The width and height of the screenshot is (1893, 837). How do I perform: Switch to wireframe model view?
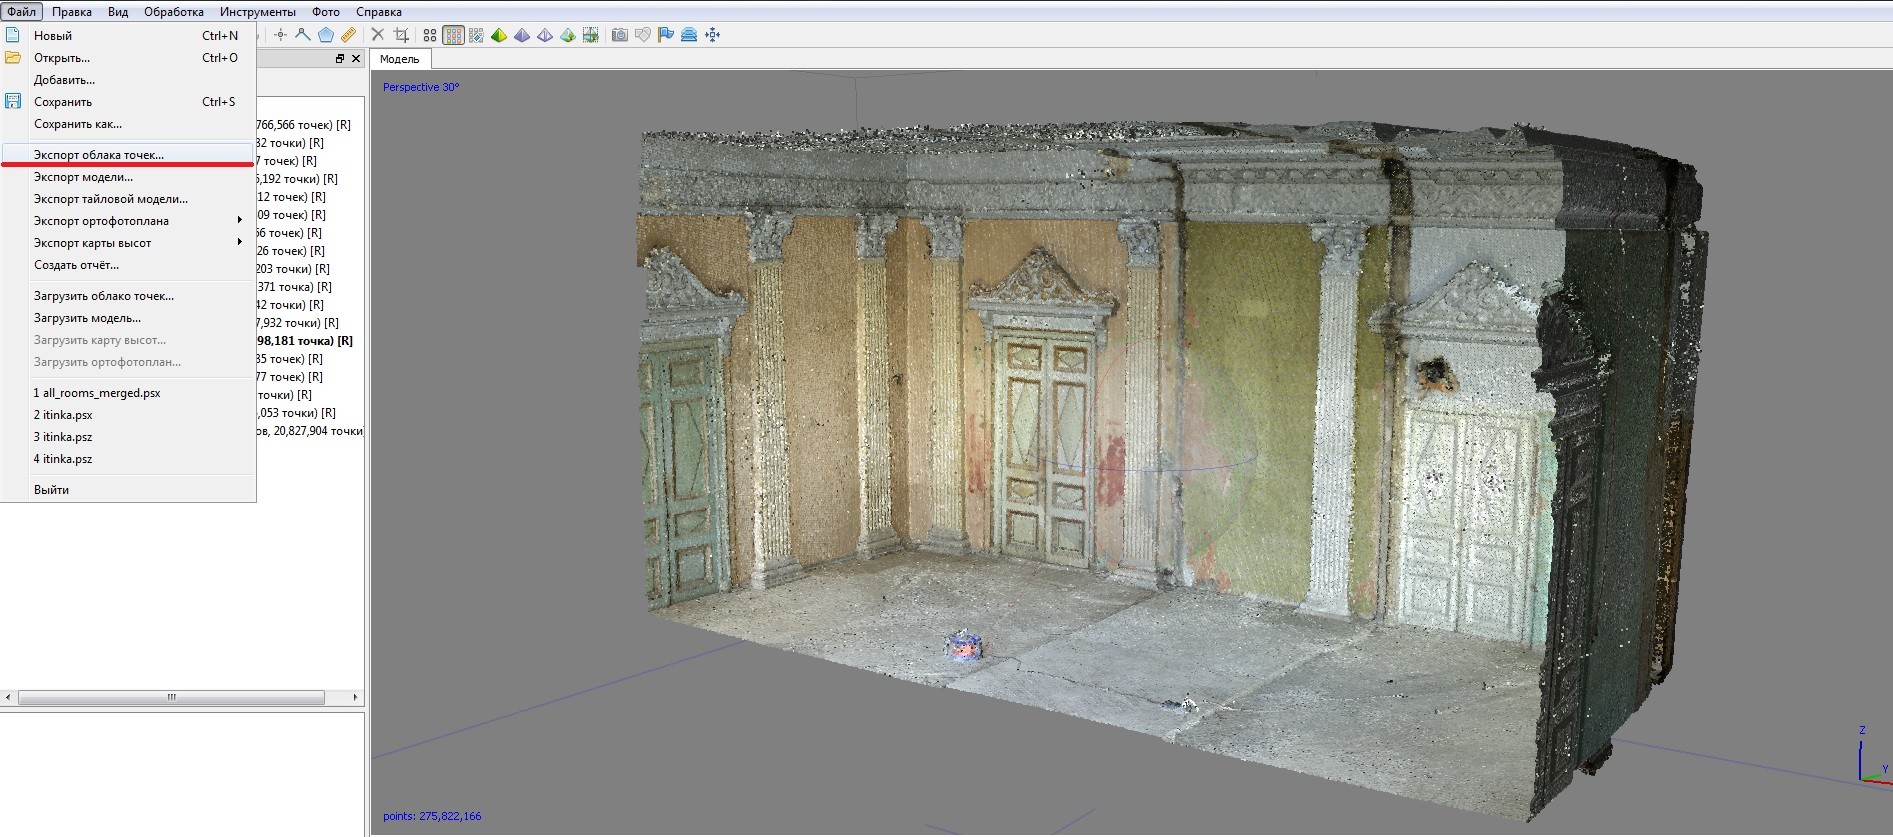[545, 35]
